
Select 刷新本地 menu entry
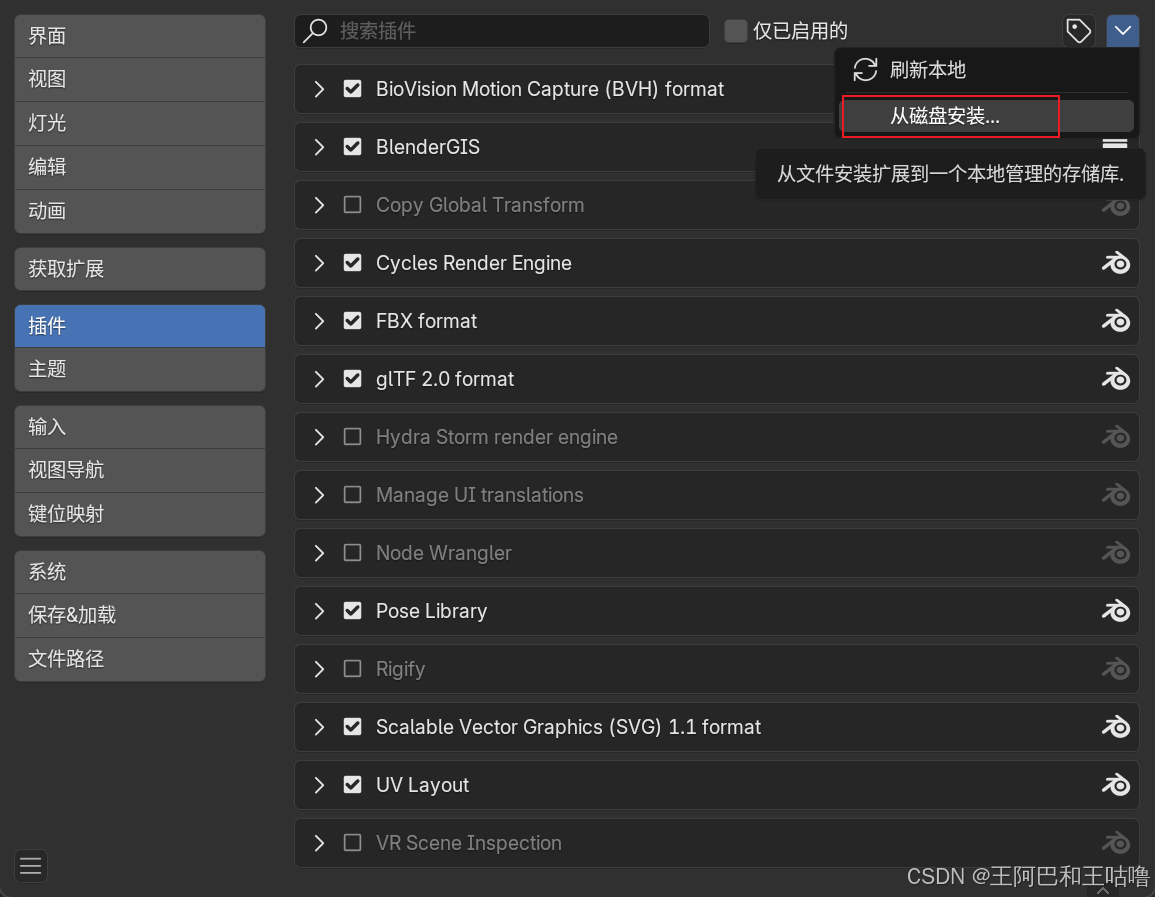pyautogui.click(x=986, y=70)
